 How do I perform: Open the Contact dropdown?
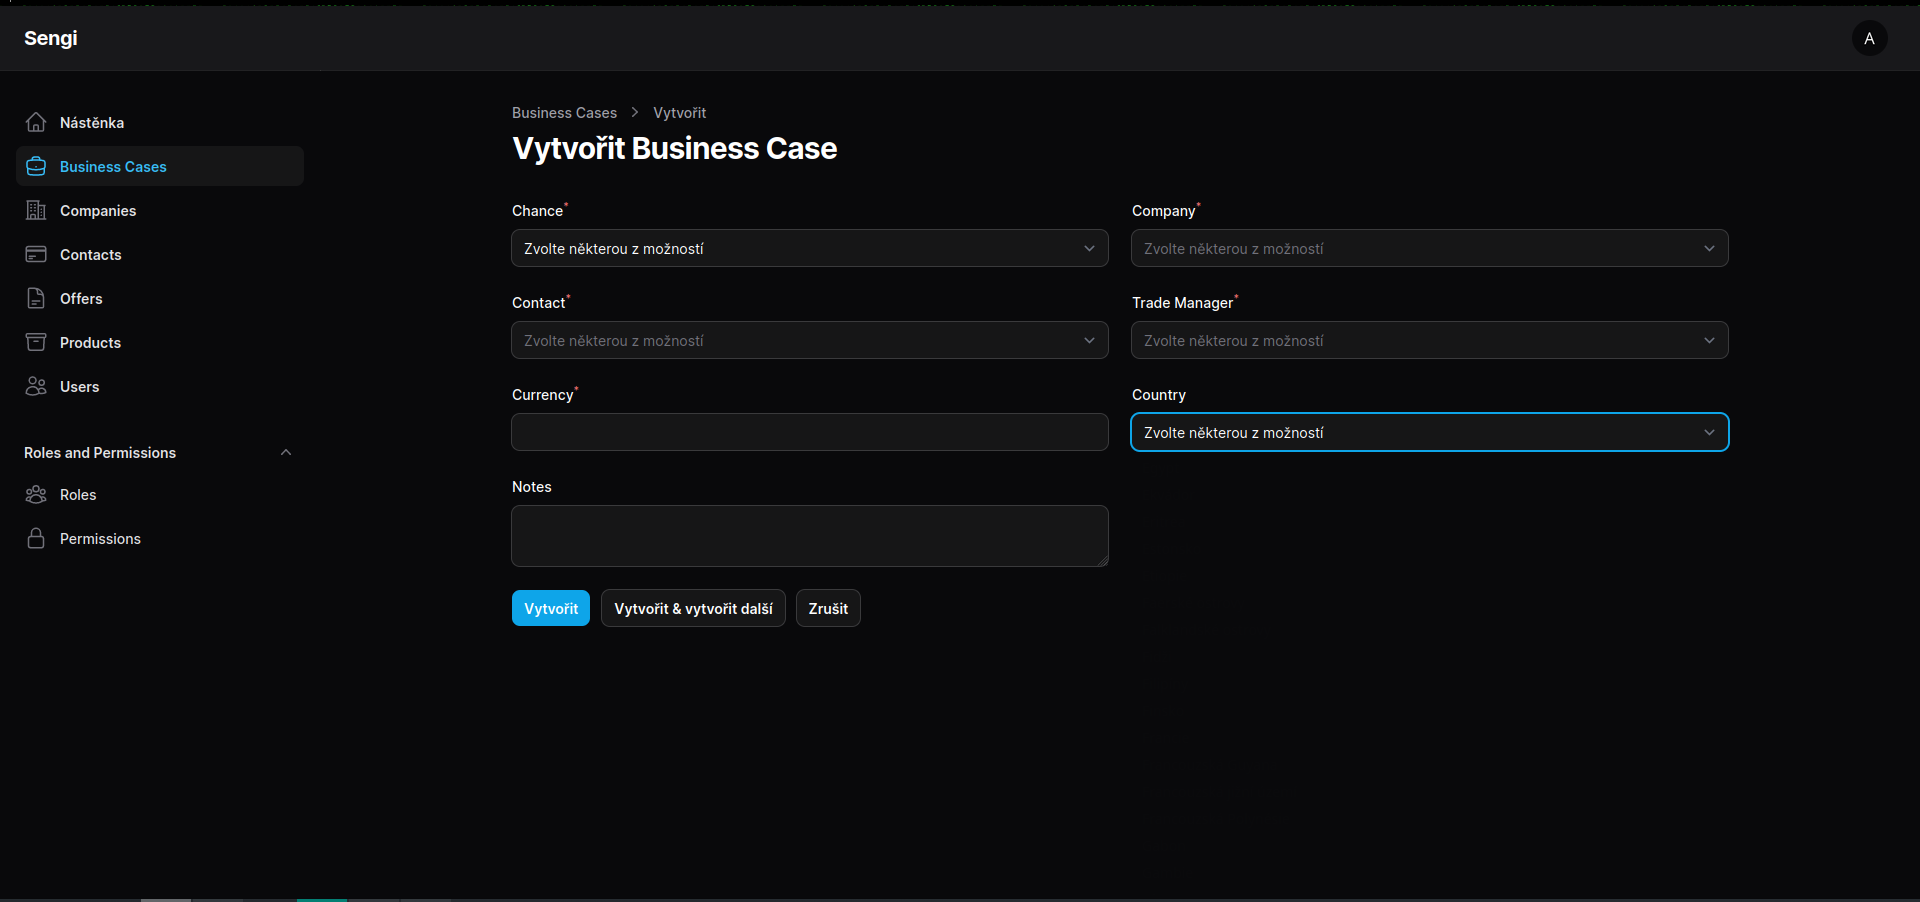tap(810, 340)
